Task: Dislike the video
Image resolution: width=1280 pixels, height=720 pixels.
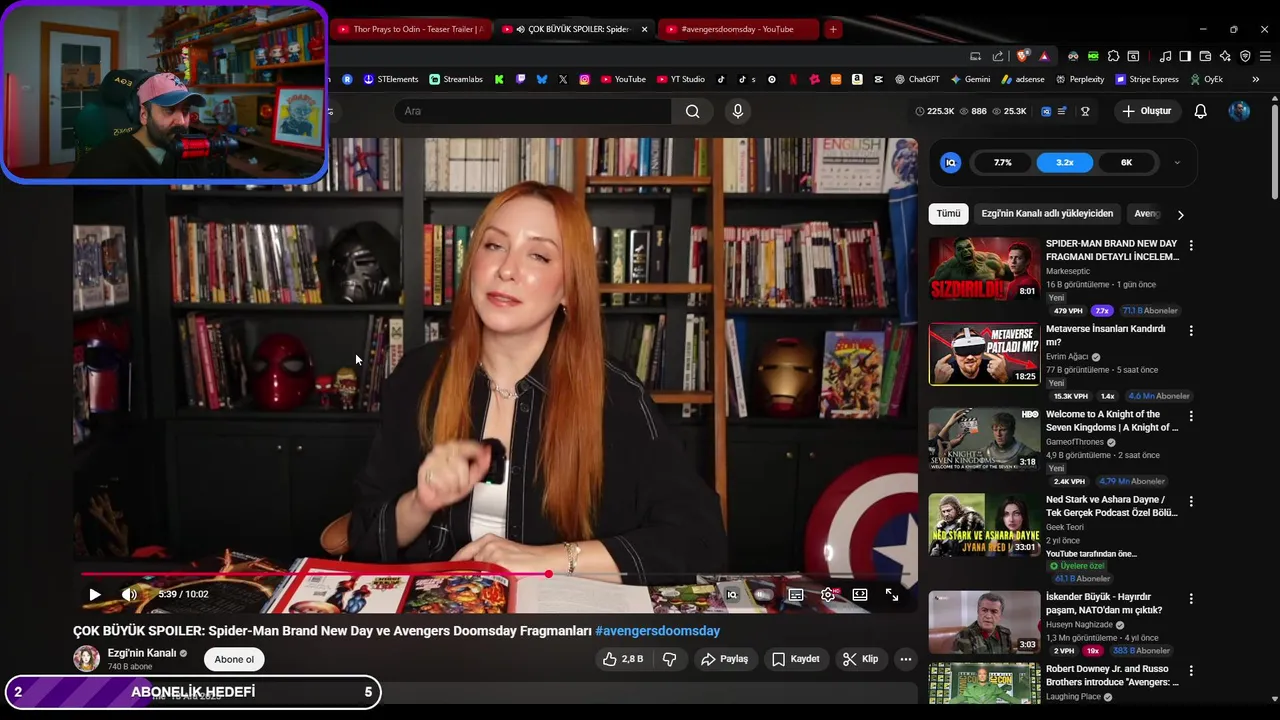Action: (x=670, y=659)
